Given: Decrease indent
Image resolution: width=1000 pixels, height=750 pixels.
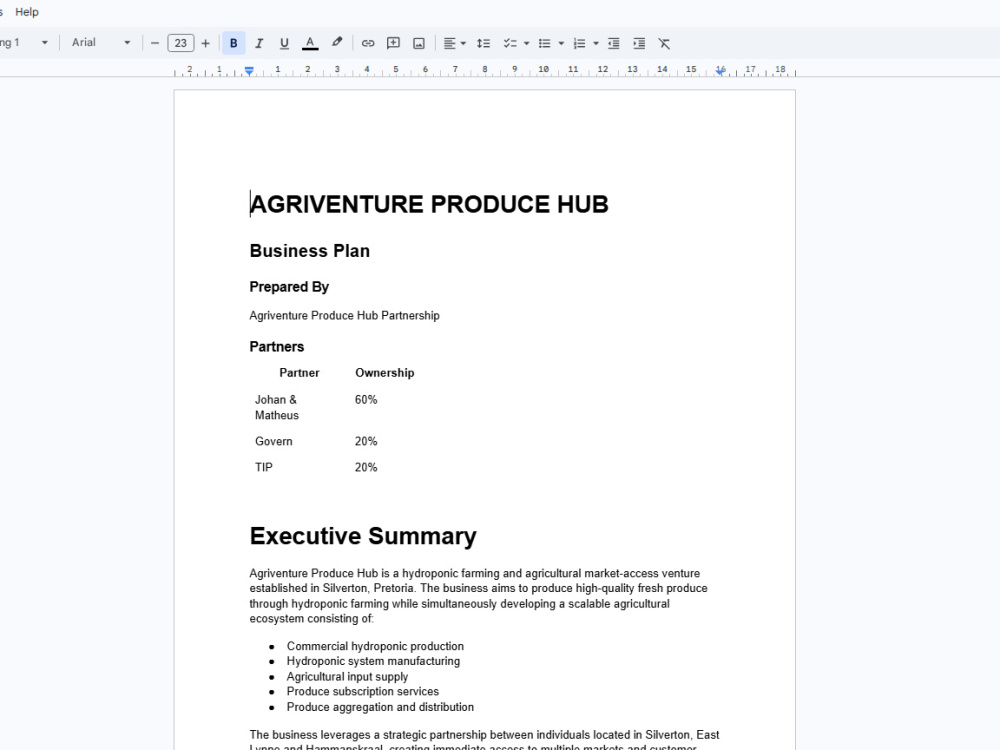Looking at the screenshot, I should 614,43.
